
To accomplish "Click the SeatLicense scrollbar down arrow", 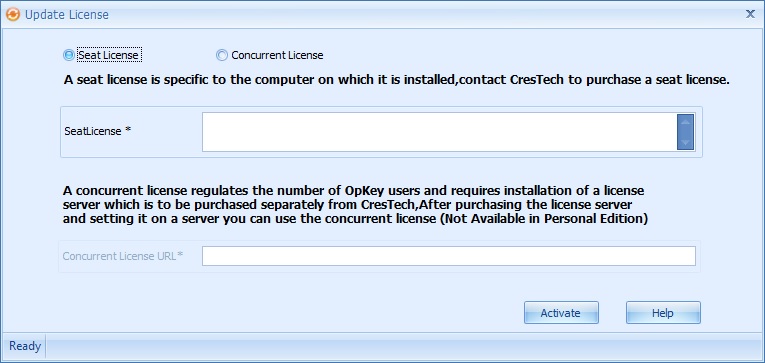I will click(x=685, y=142).
